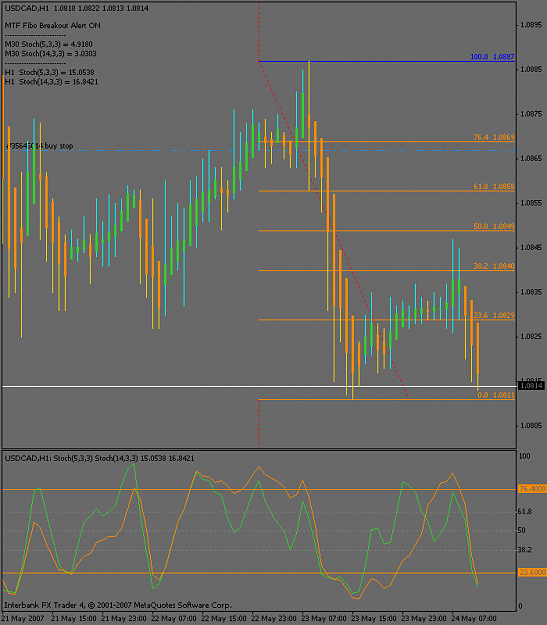Click 1.0855 on the price scale

tap(531, 203)
